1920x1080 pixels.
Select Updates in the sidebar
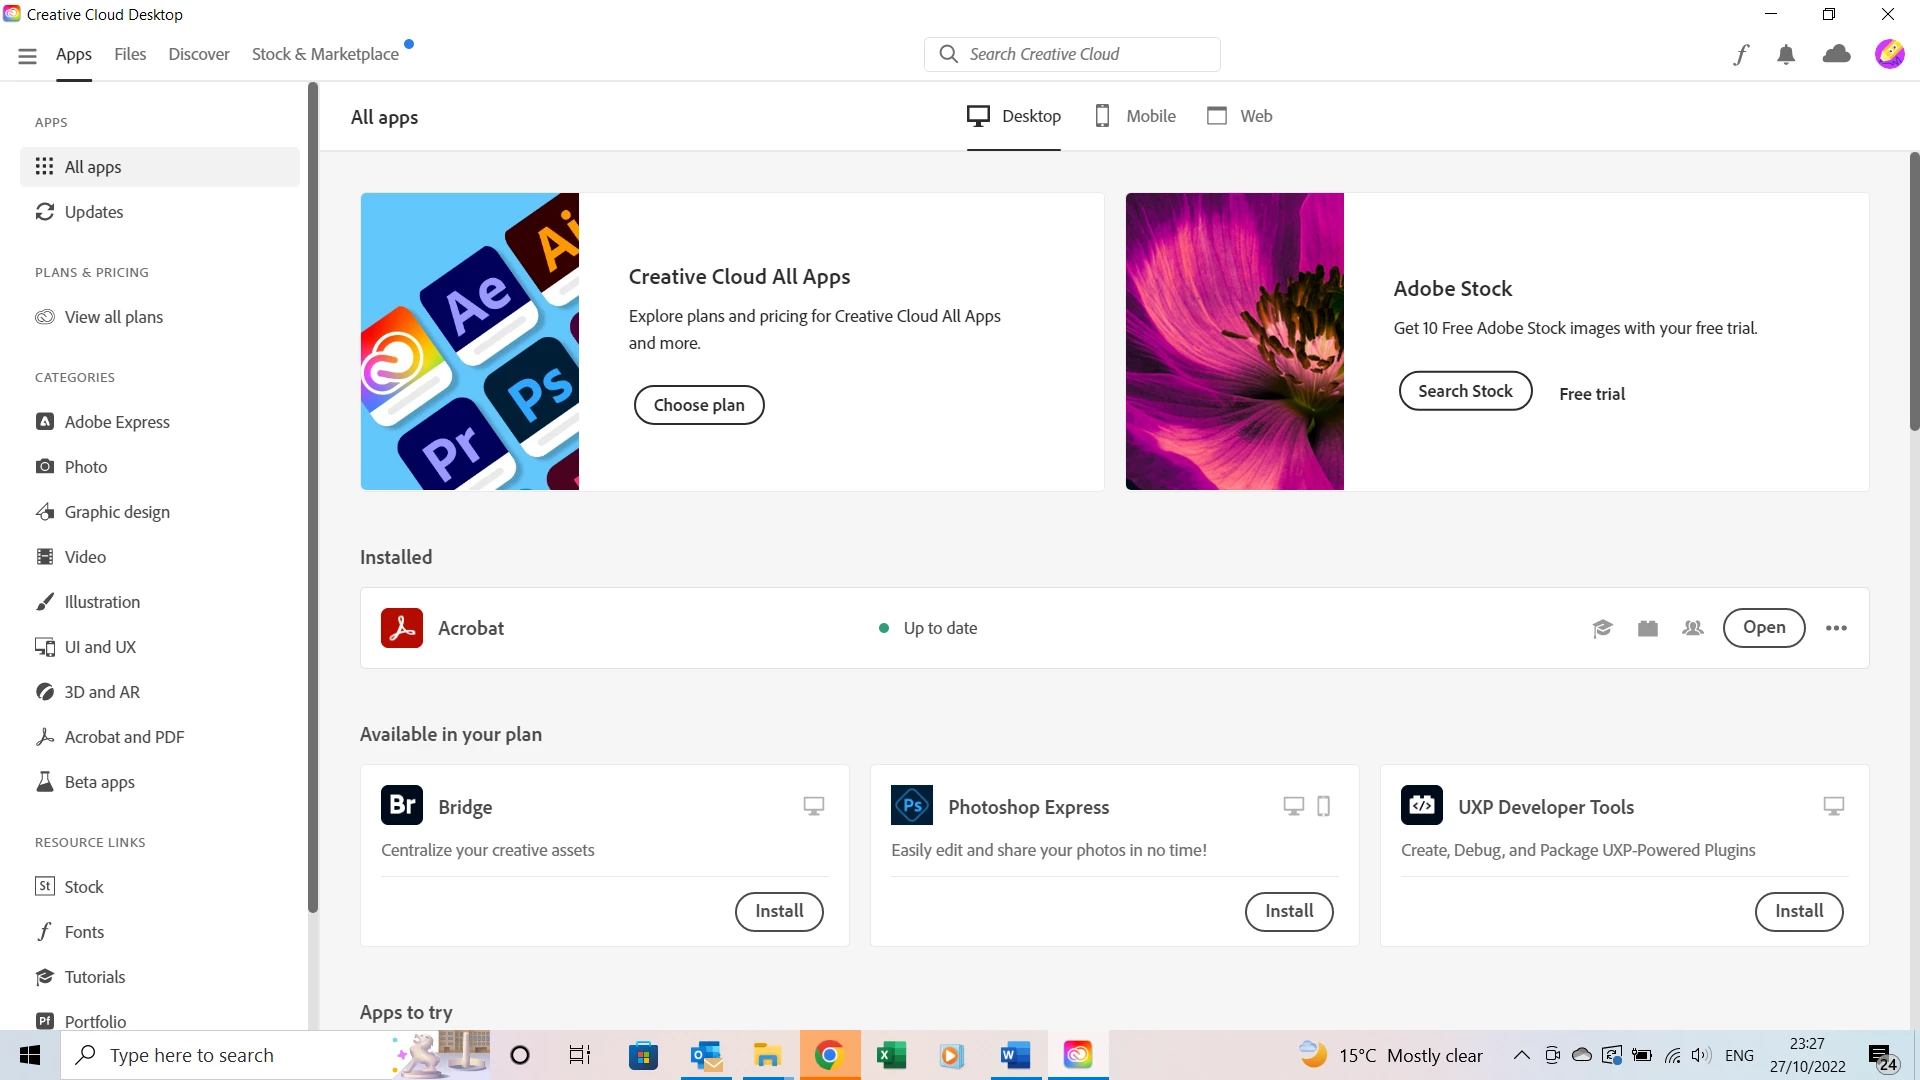[x=94, y=212]
